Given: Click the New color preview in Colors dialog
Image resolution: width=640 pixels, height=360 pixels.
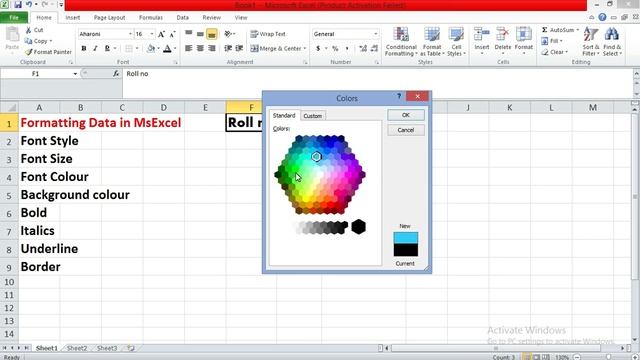Looking at the screenshot, I should point(406,238).
